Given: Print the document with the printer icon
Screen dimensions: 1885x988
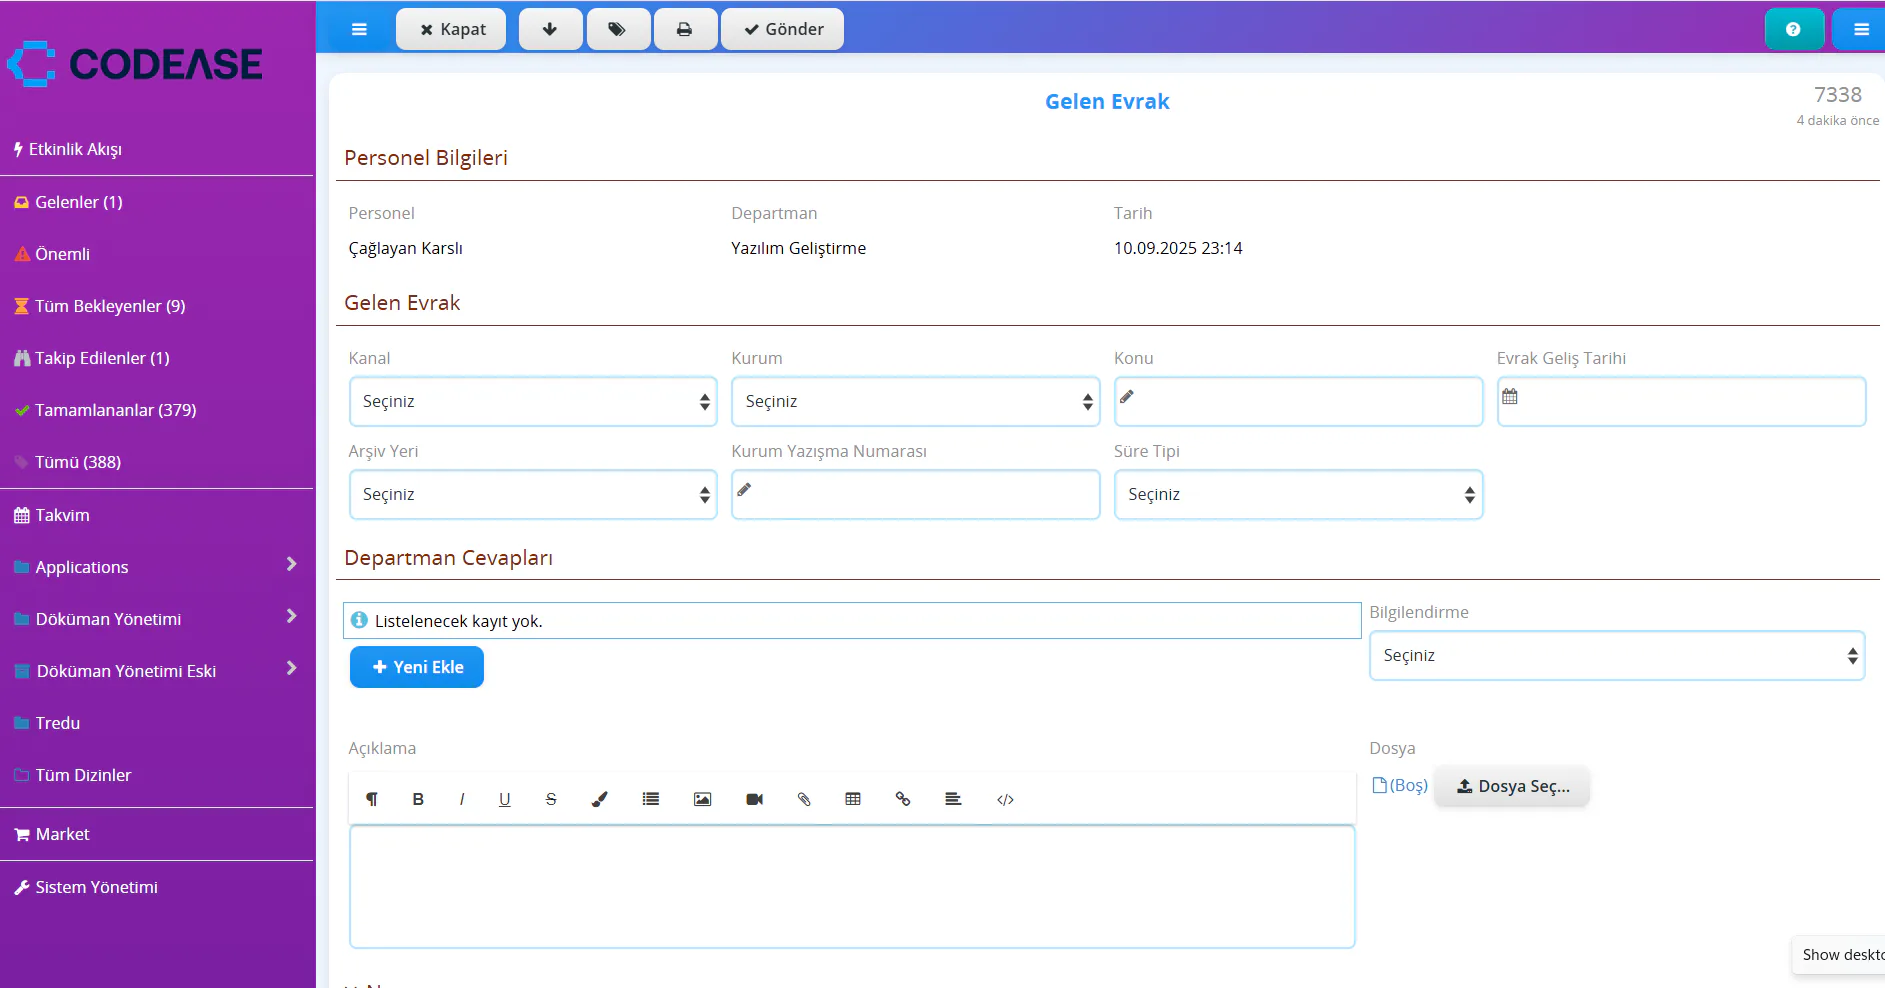Looking at the screenshot, I should [x=684, y=29].
